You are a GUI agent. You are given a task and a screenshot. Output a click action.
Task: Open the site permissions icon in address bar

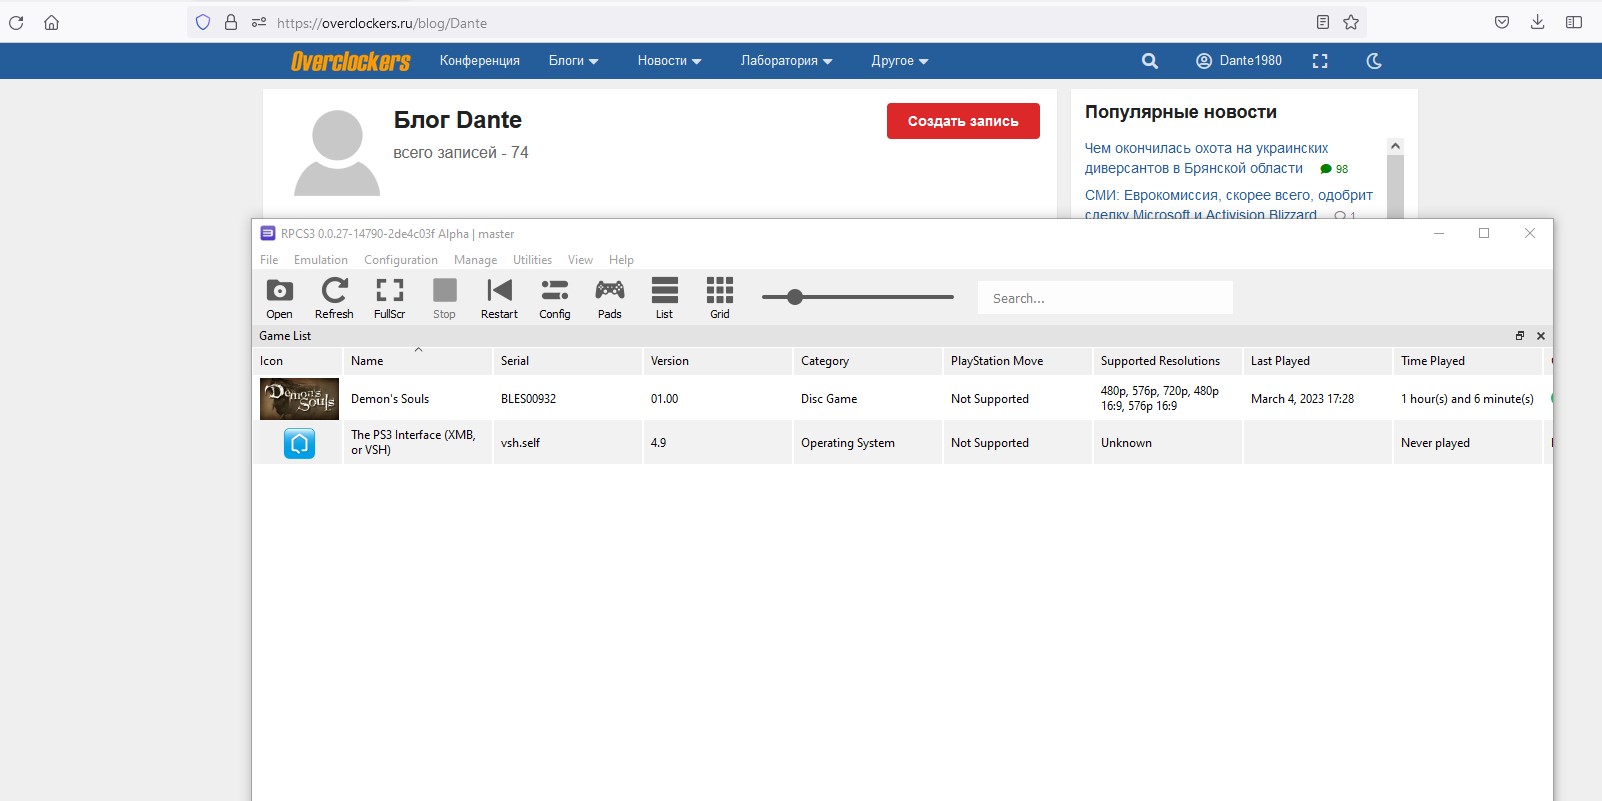click(259, 22)
